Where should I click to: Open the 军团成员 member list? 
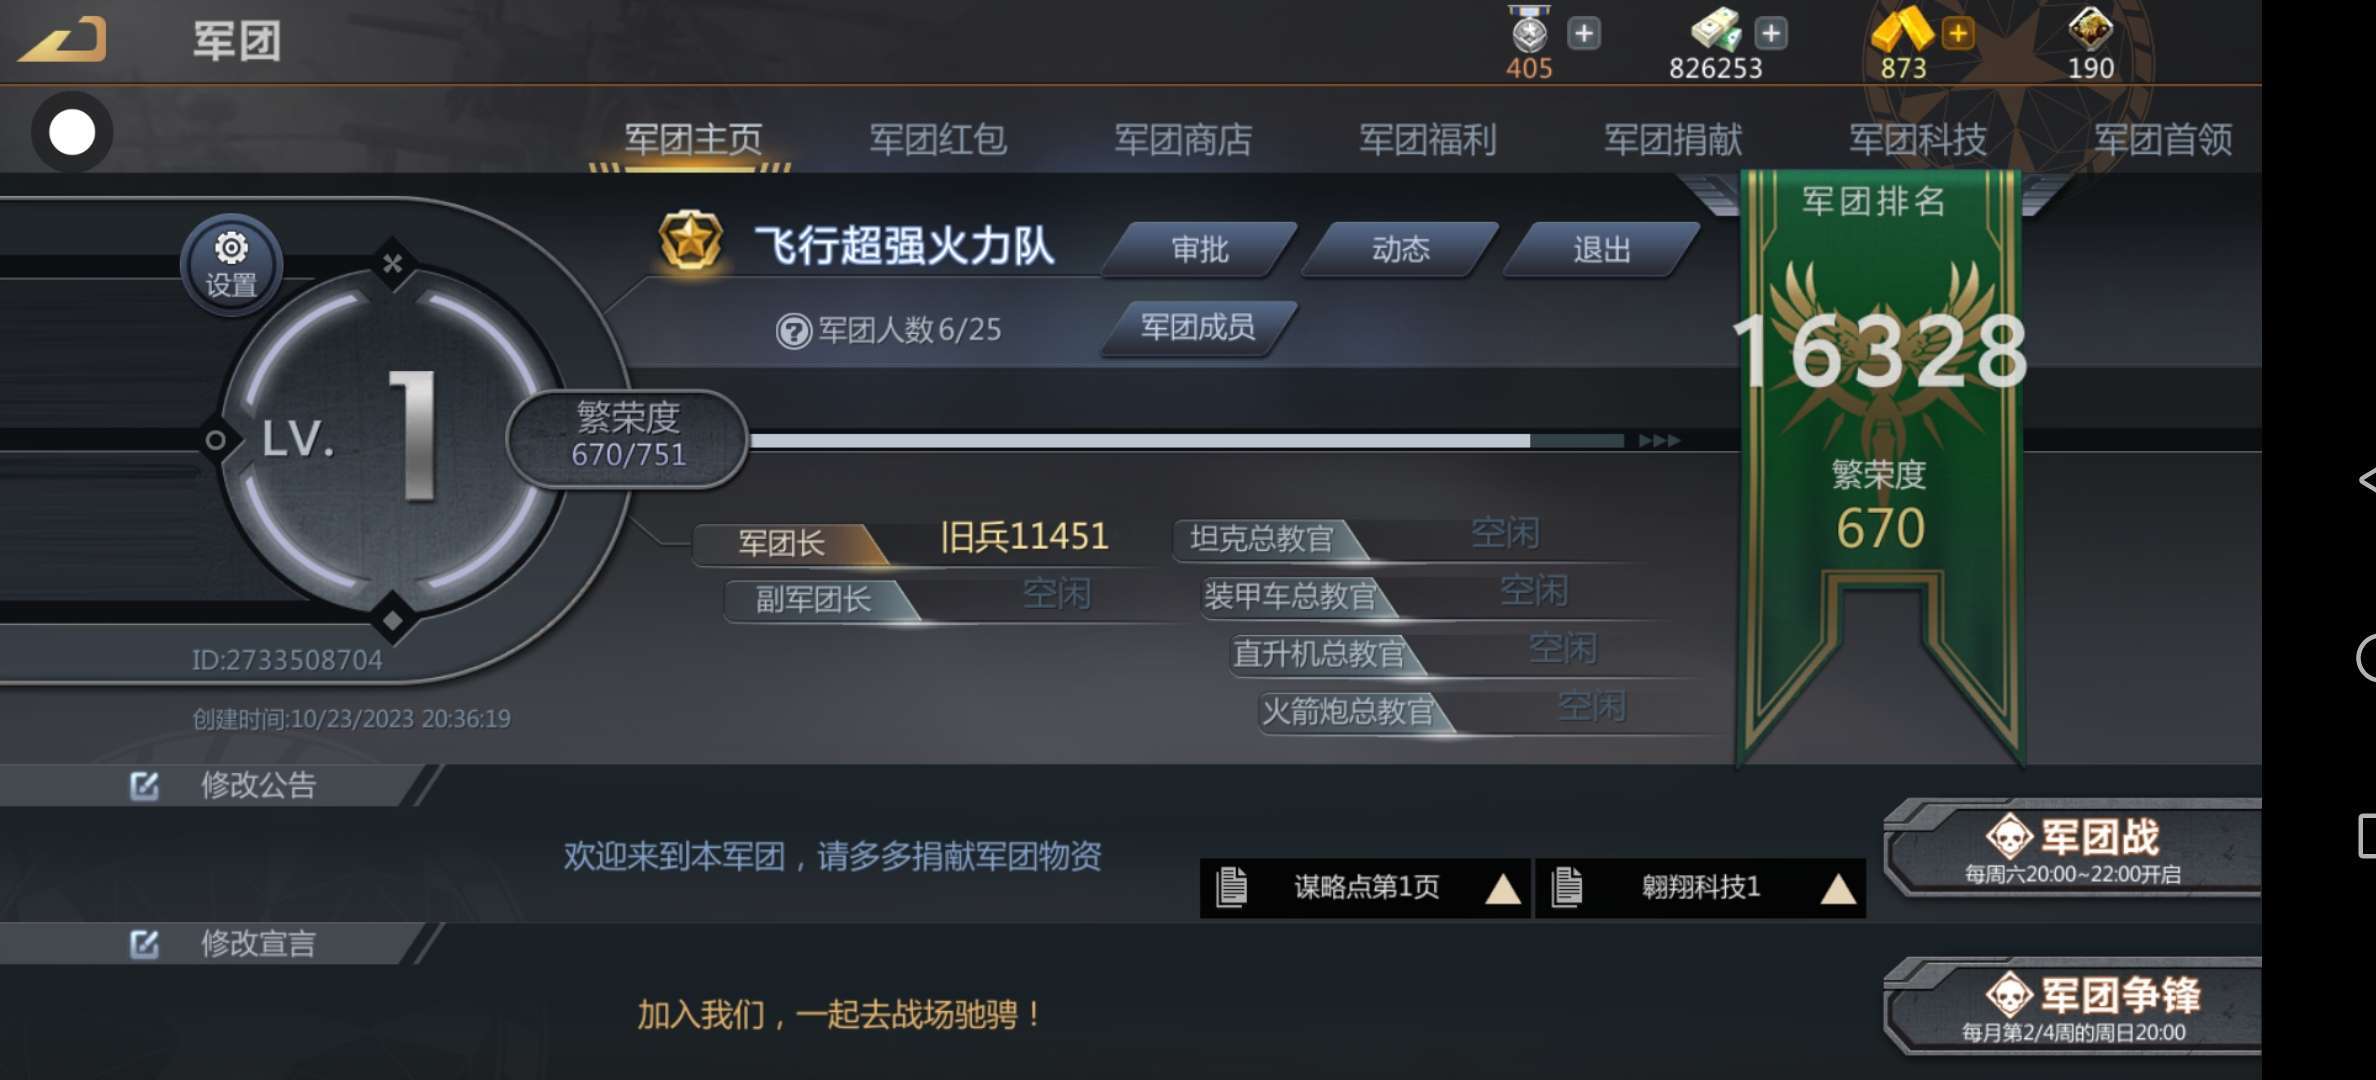coord(1198,327)
